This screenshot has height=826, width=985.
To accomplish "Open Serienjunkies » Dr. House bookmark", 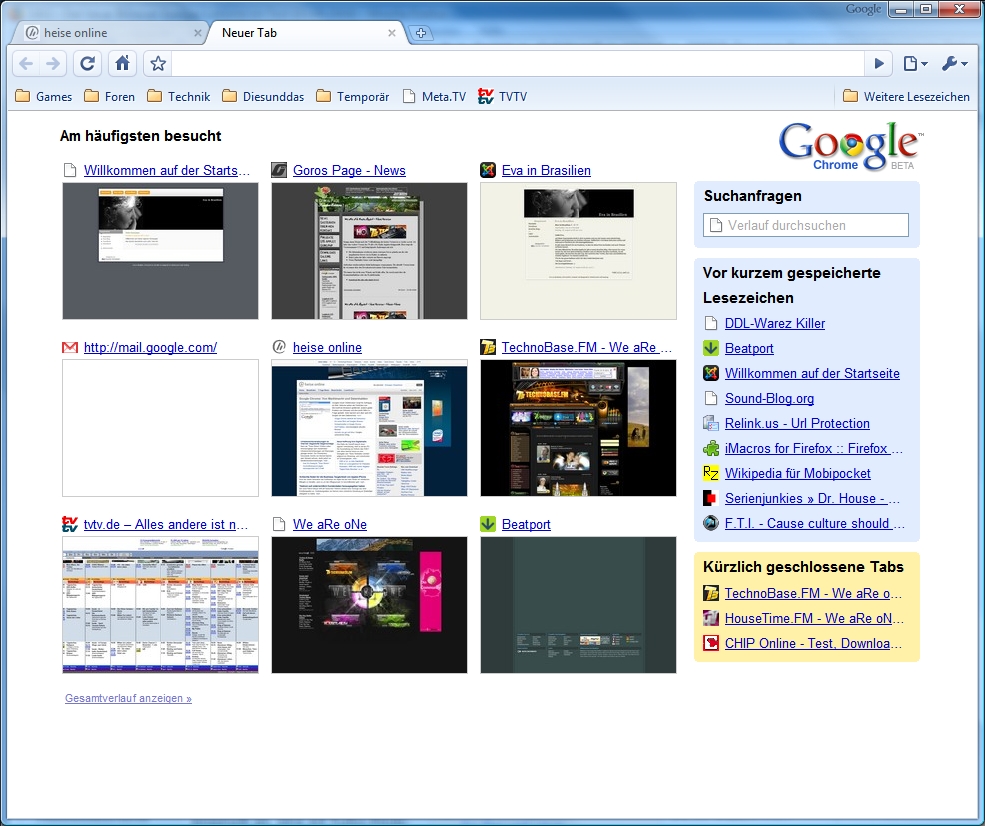I will coord(813,499).
